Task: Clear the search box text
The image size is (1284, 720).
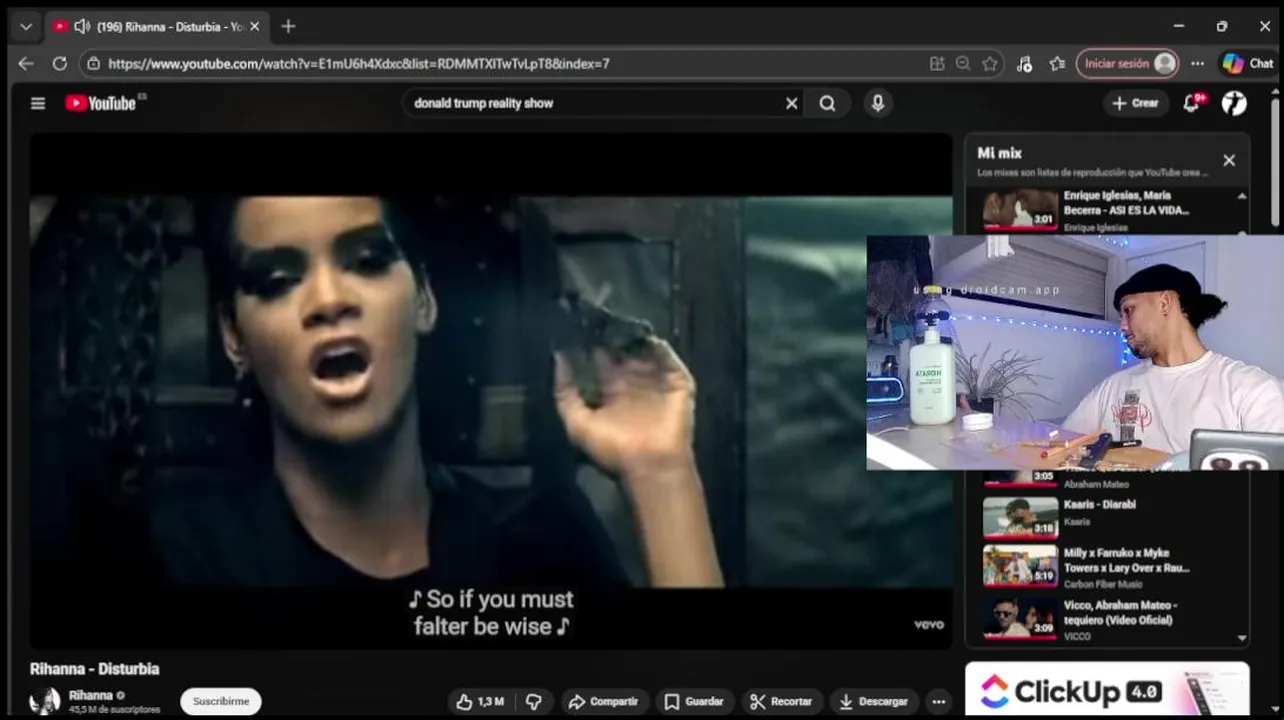Action: click(791, 103)
